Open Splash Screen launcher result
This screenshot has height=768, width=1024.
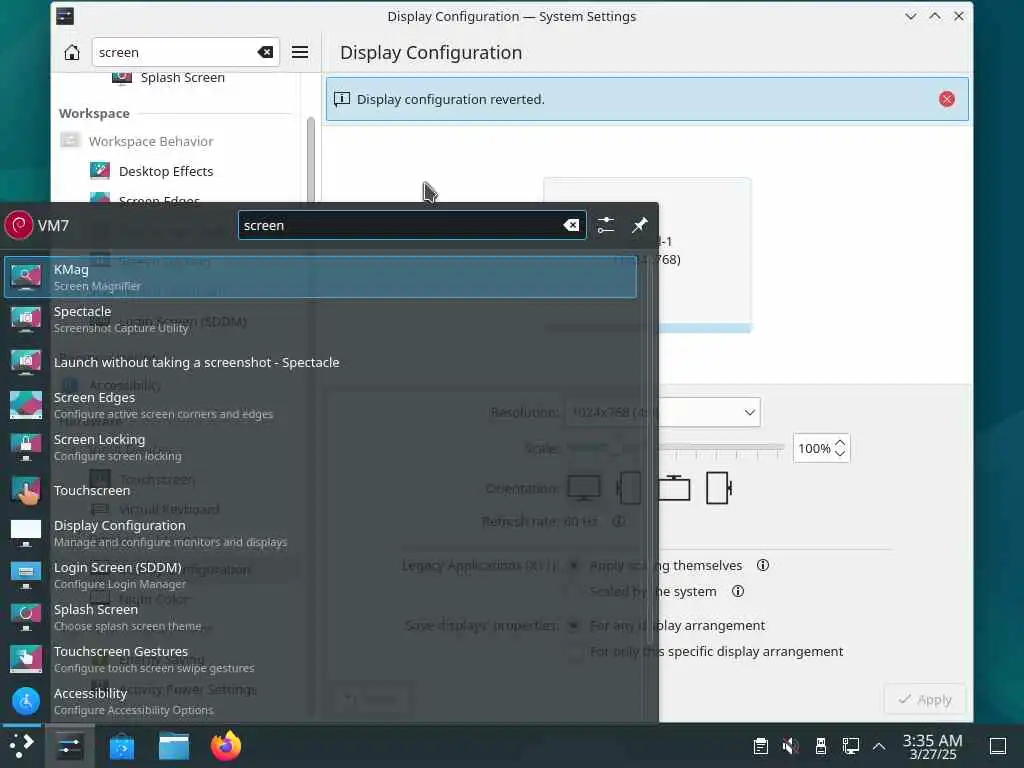[320, 617]
